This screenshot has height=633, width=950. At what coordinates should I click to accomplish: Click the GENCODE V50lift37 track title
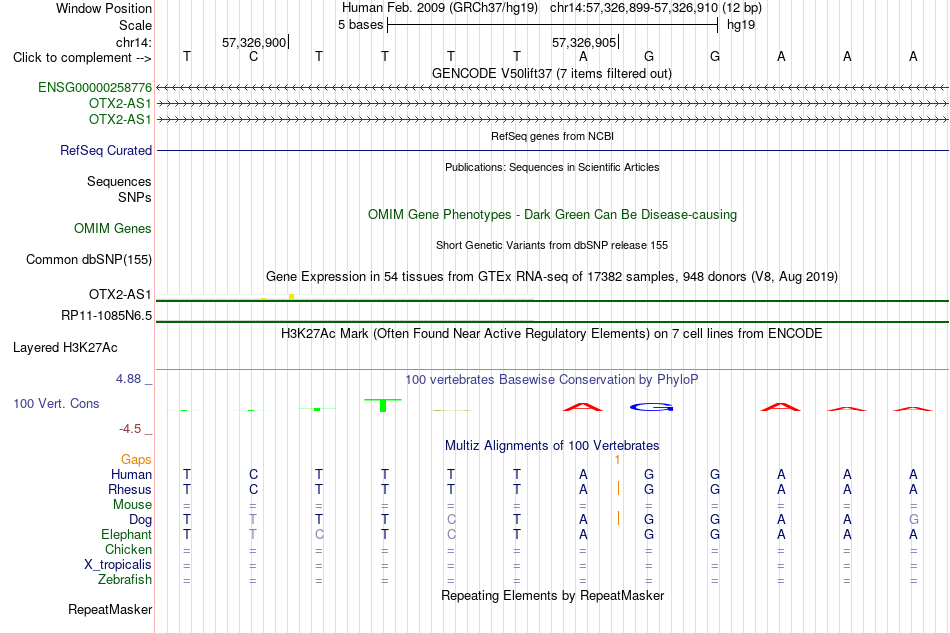(x=552, y=73)
